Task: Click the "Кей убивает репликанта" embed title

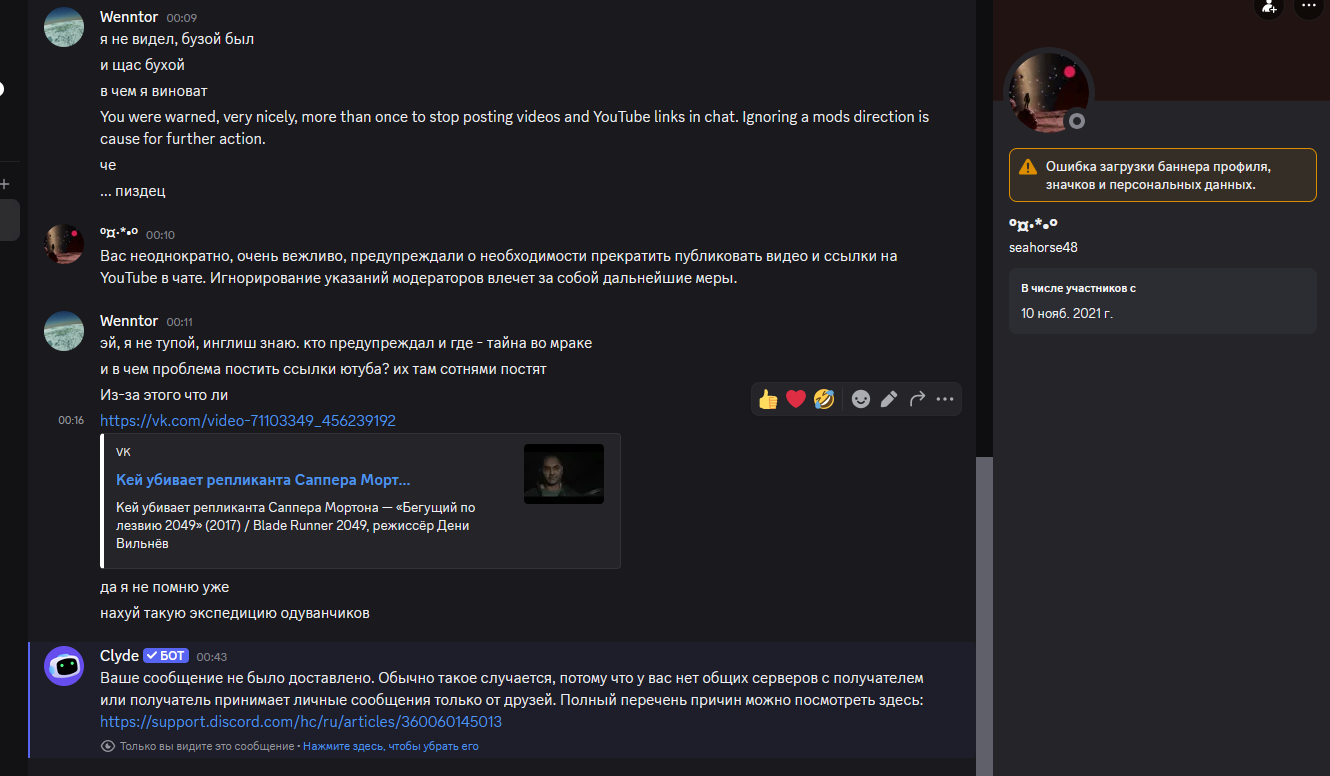Action: 263,480
